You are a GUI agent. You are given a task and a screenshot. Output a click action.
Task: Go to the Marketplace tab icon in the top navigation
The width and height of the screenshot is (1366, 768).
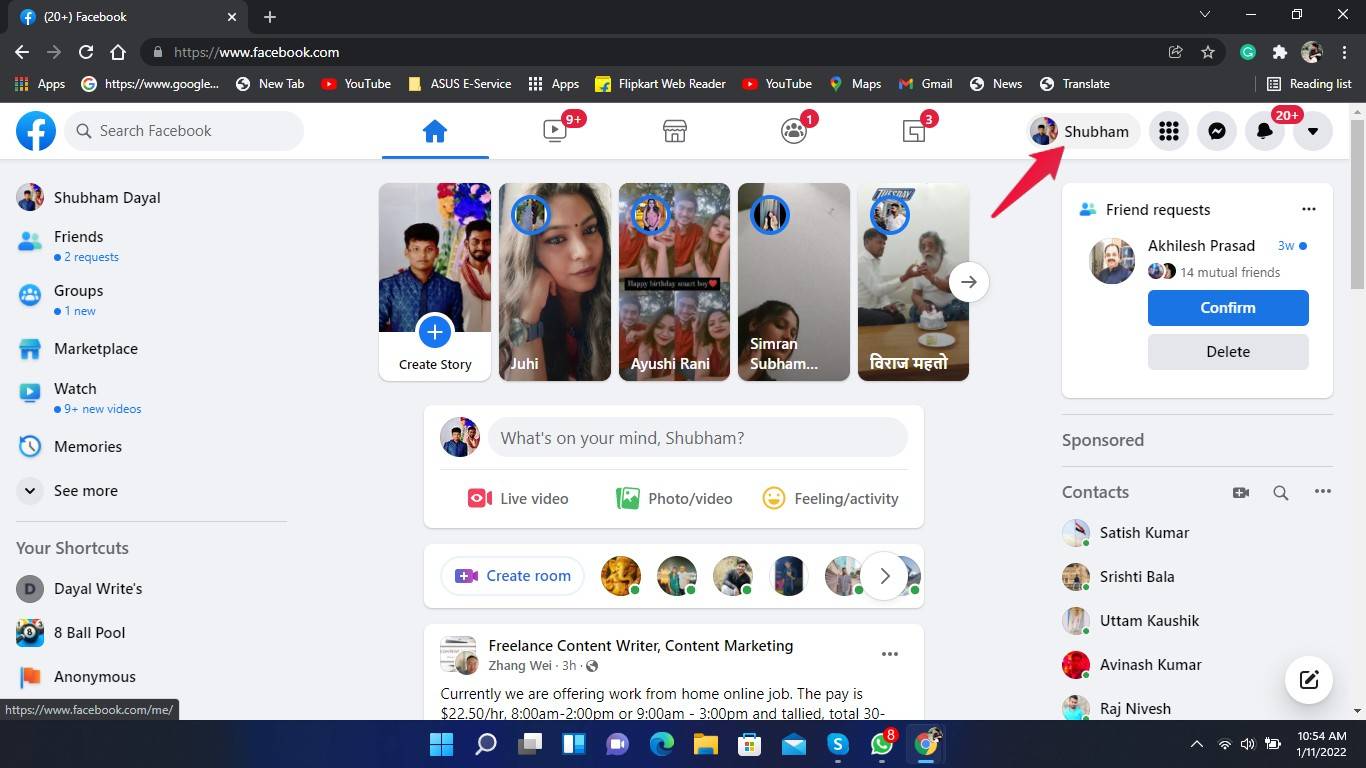(x=675, y=131)
